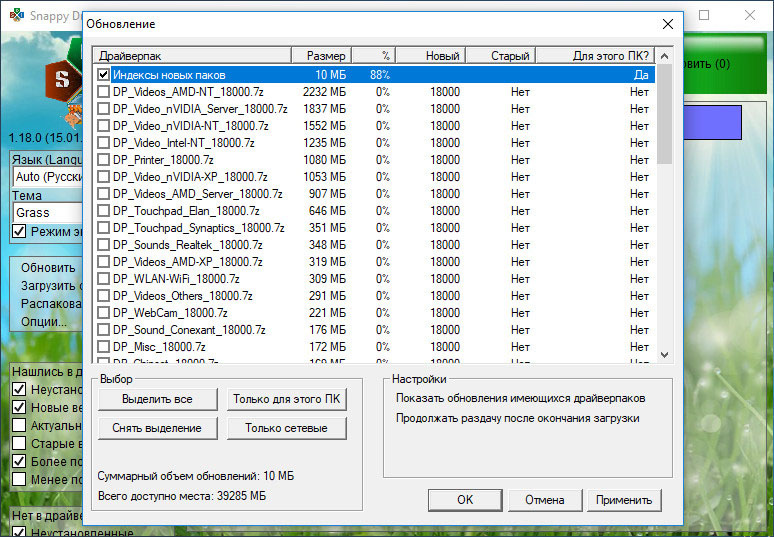This screenshot has width=774, height=537.
Task: Check the DP_WebCam_18000.7z checkbox
Action: [x=103, y=313]
